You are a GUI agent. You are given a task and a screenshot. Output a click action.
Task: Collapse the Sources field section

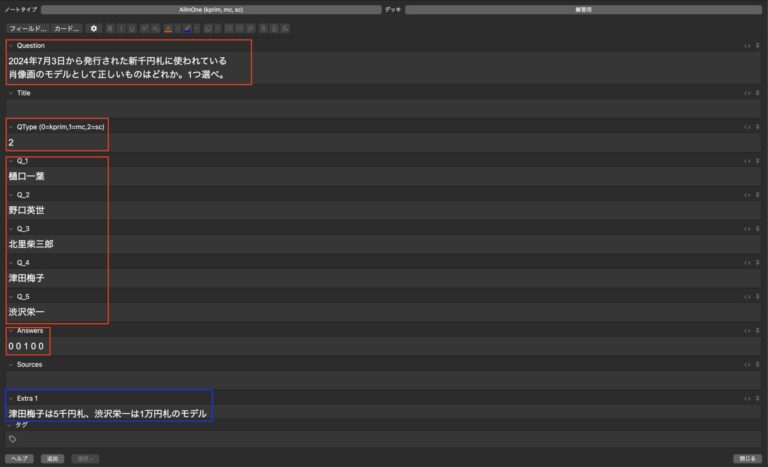[x=11, y=365]
